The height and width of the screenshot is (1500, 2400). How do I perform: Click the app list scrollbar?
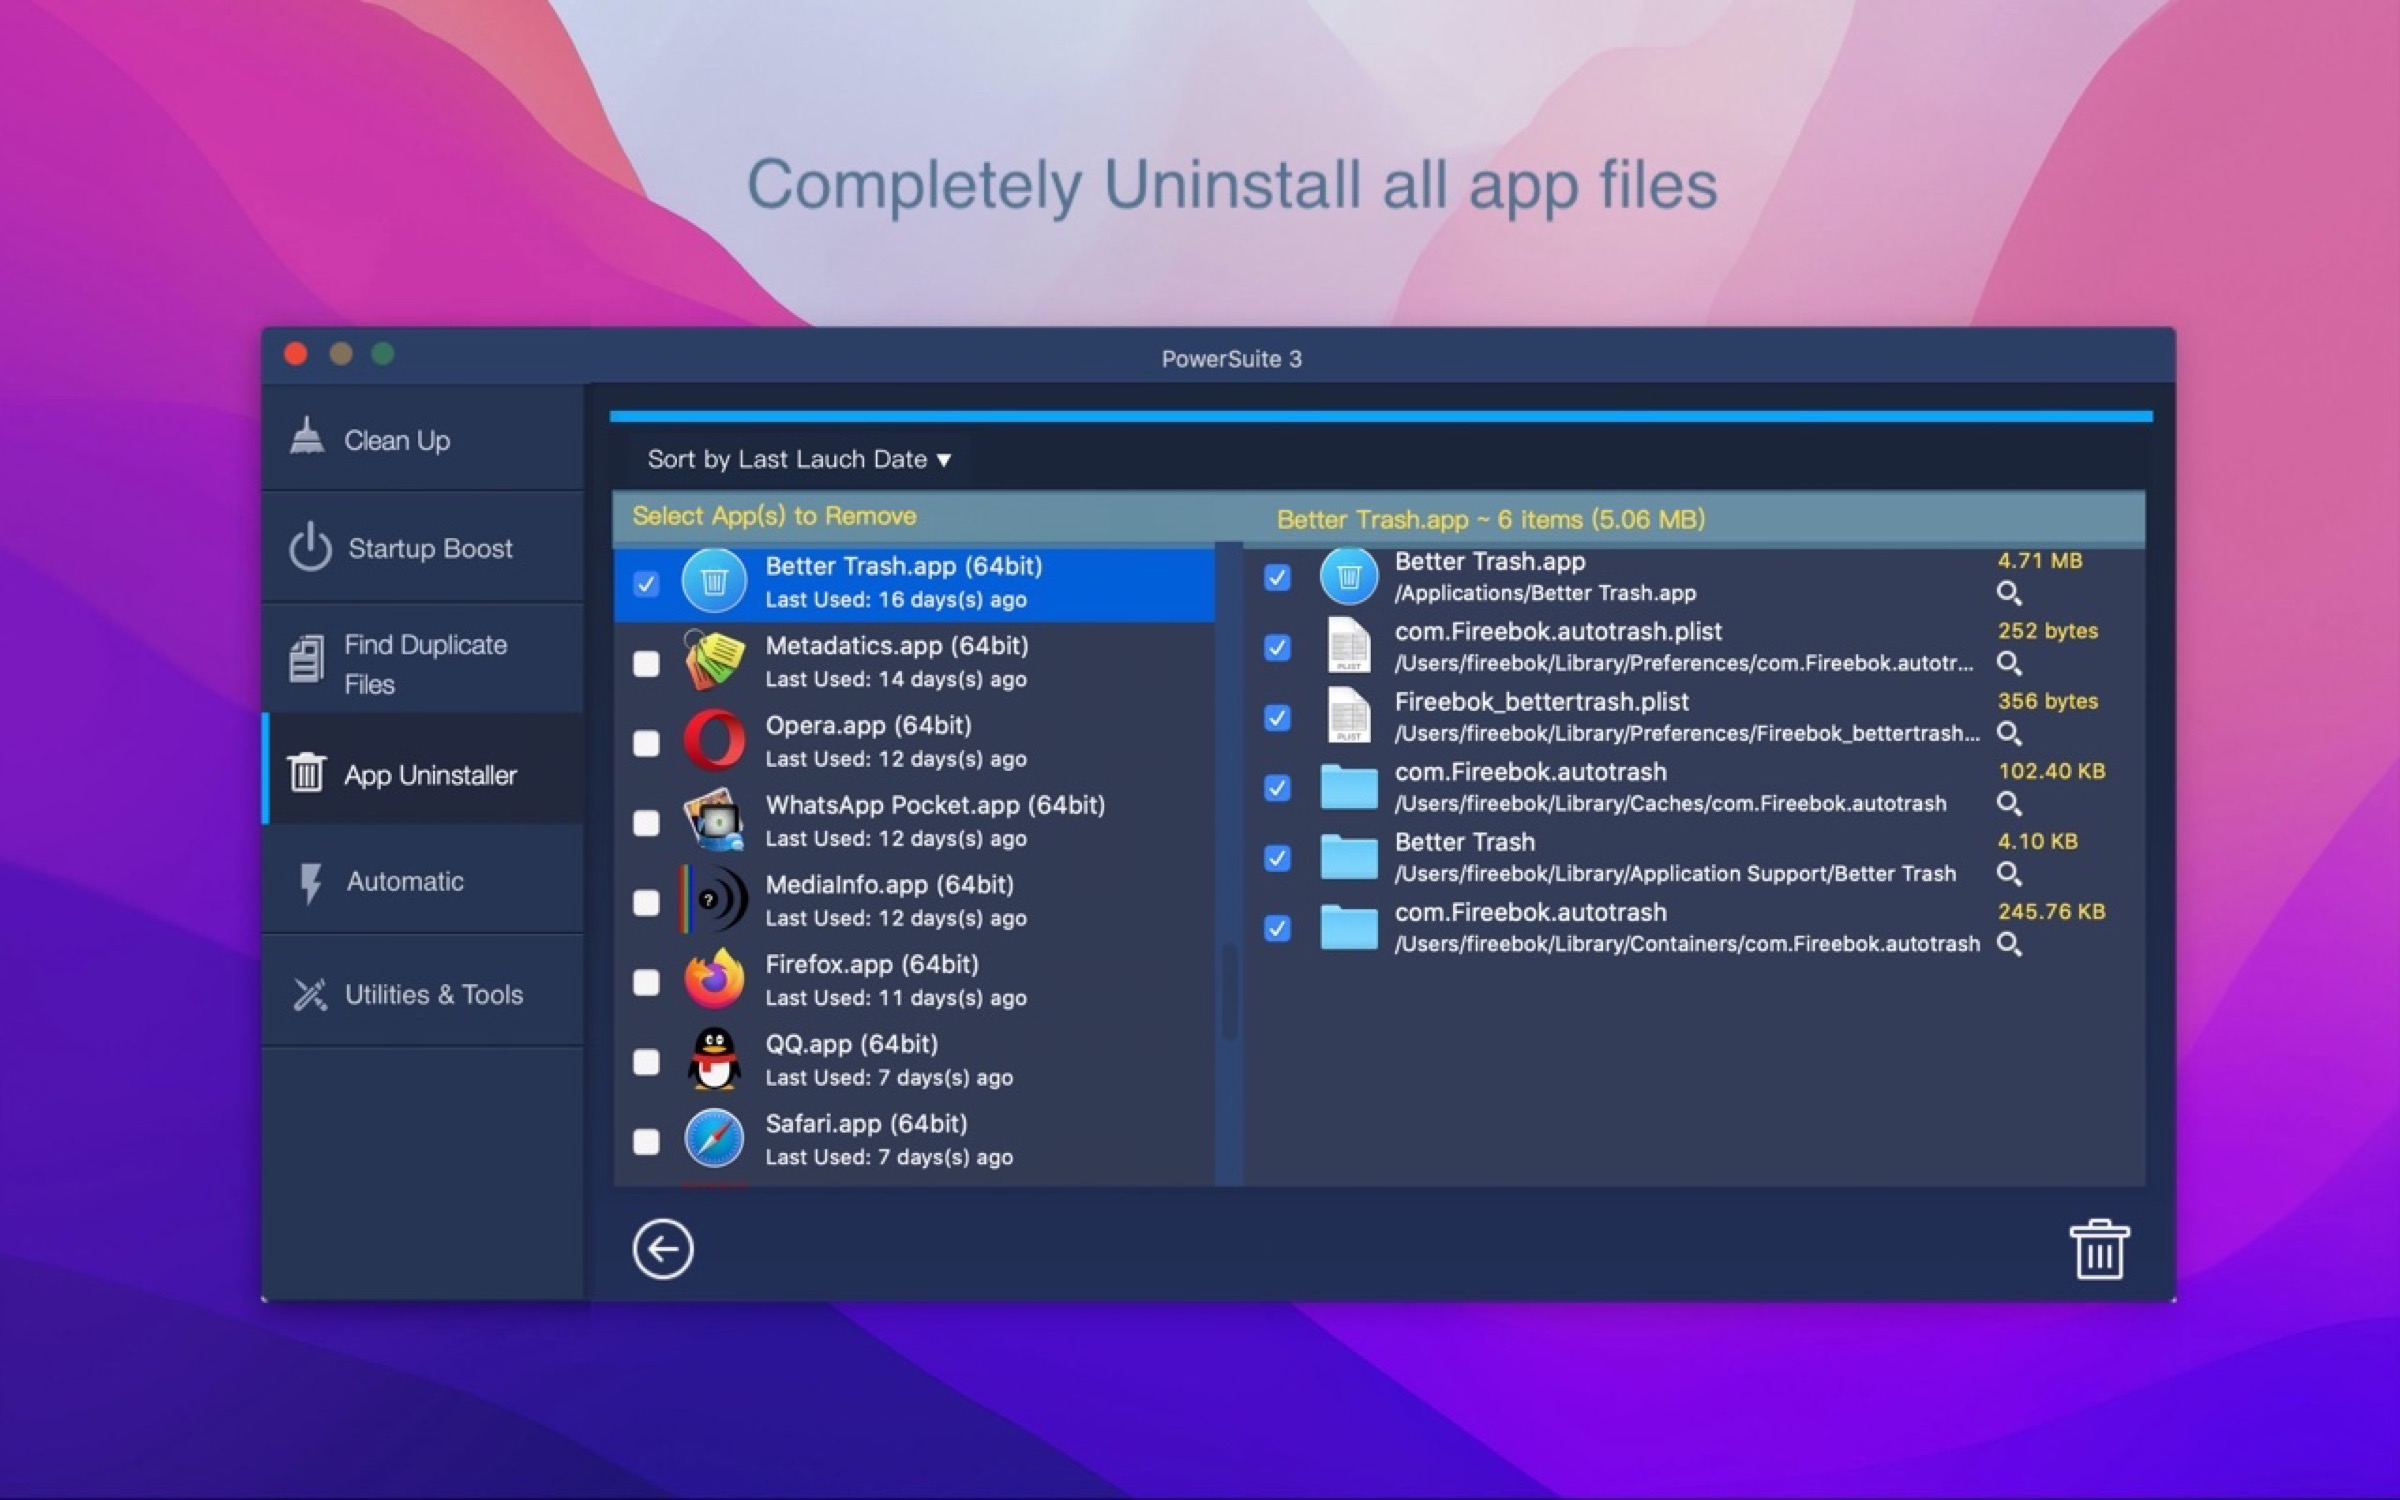coord(1229,990)
